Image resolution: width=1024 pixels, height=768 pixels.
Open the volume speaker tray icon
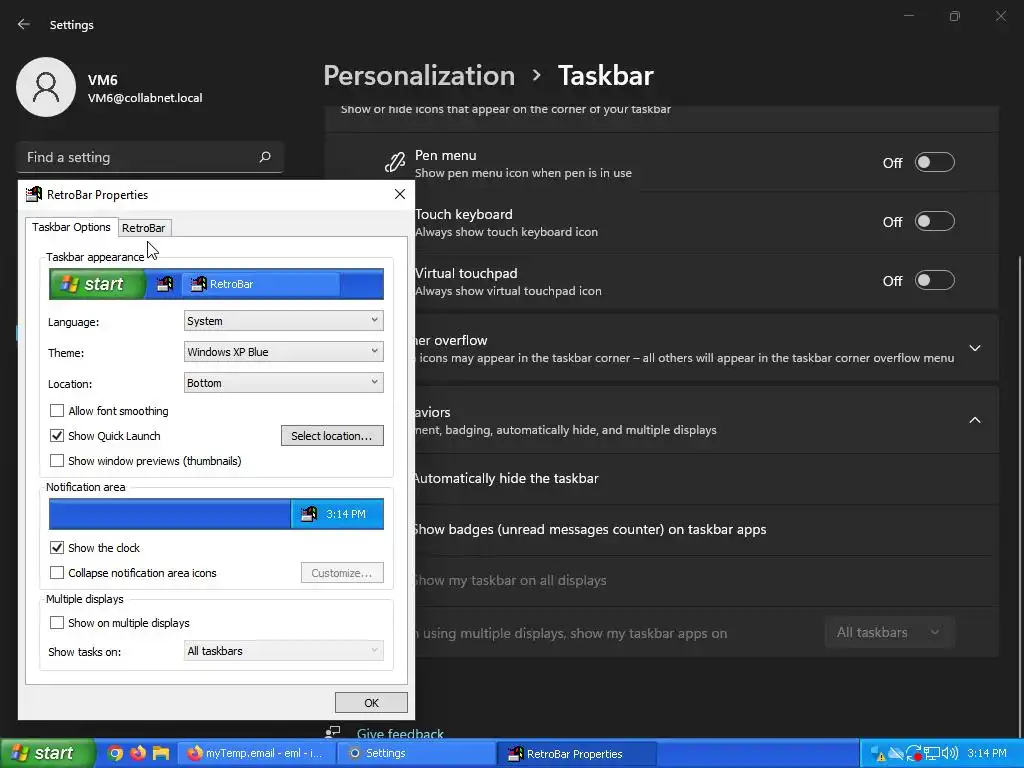pos(950,754)
